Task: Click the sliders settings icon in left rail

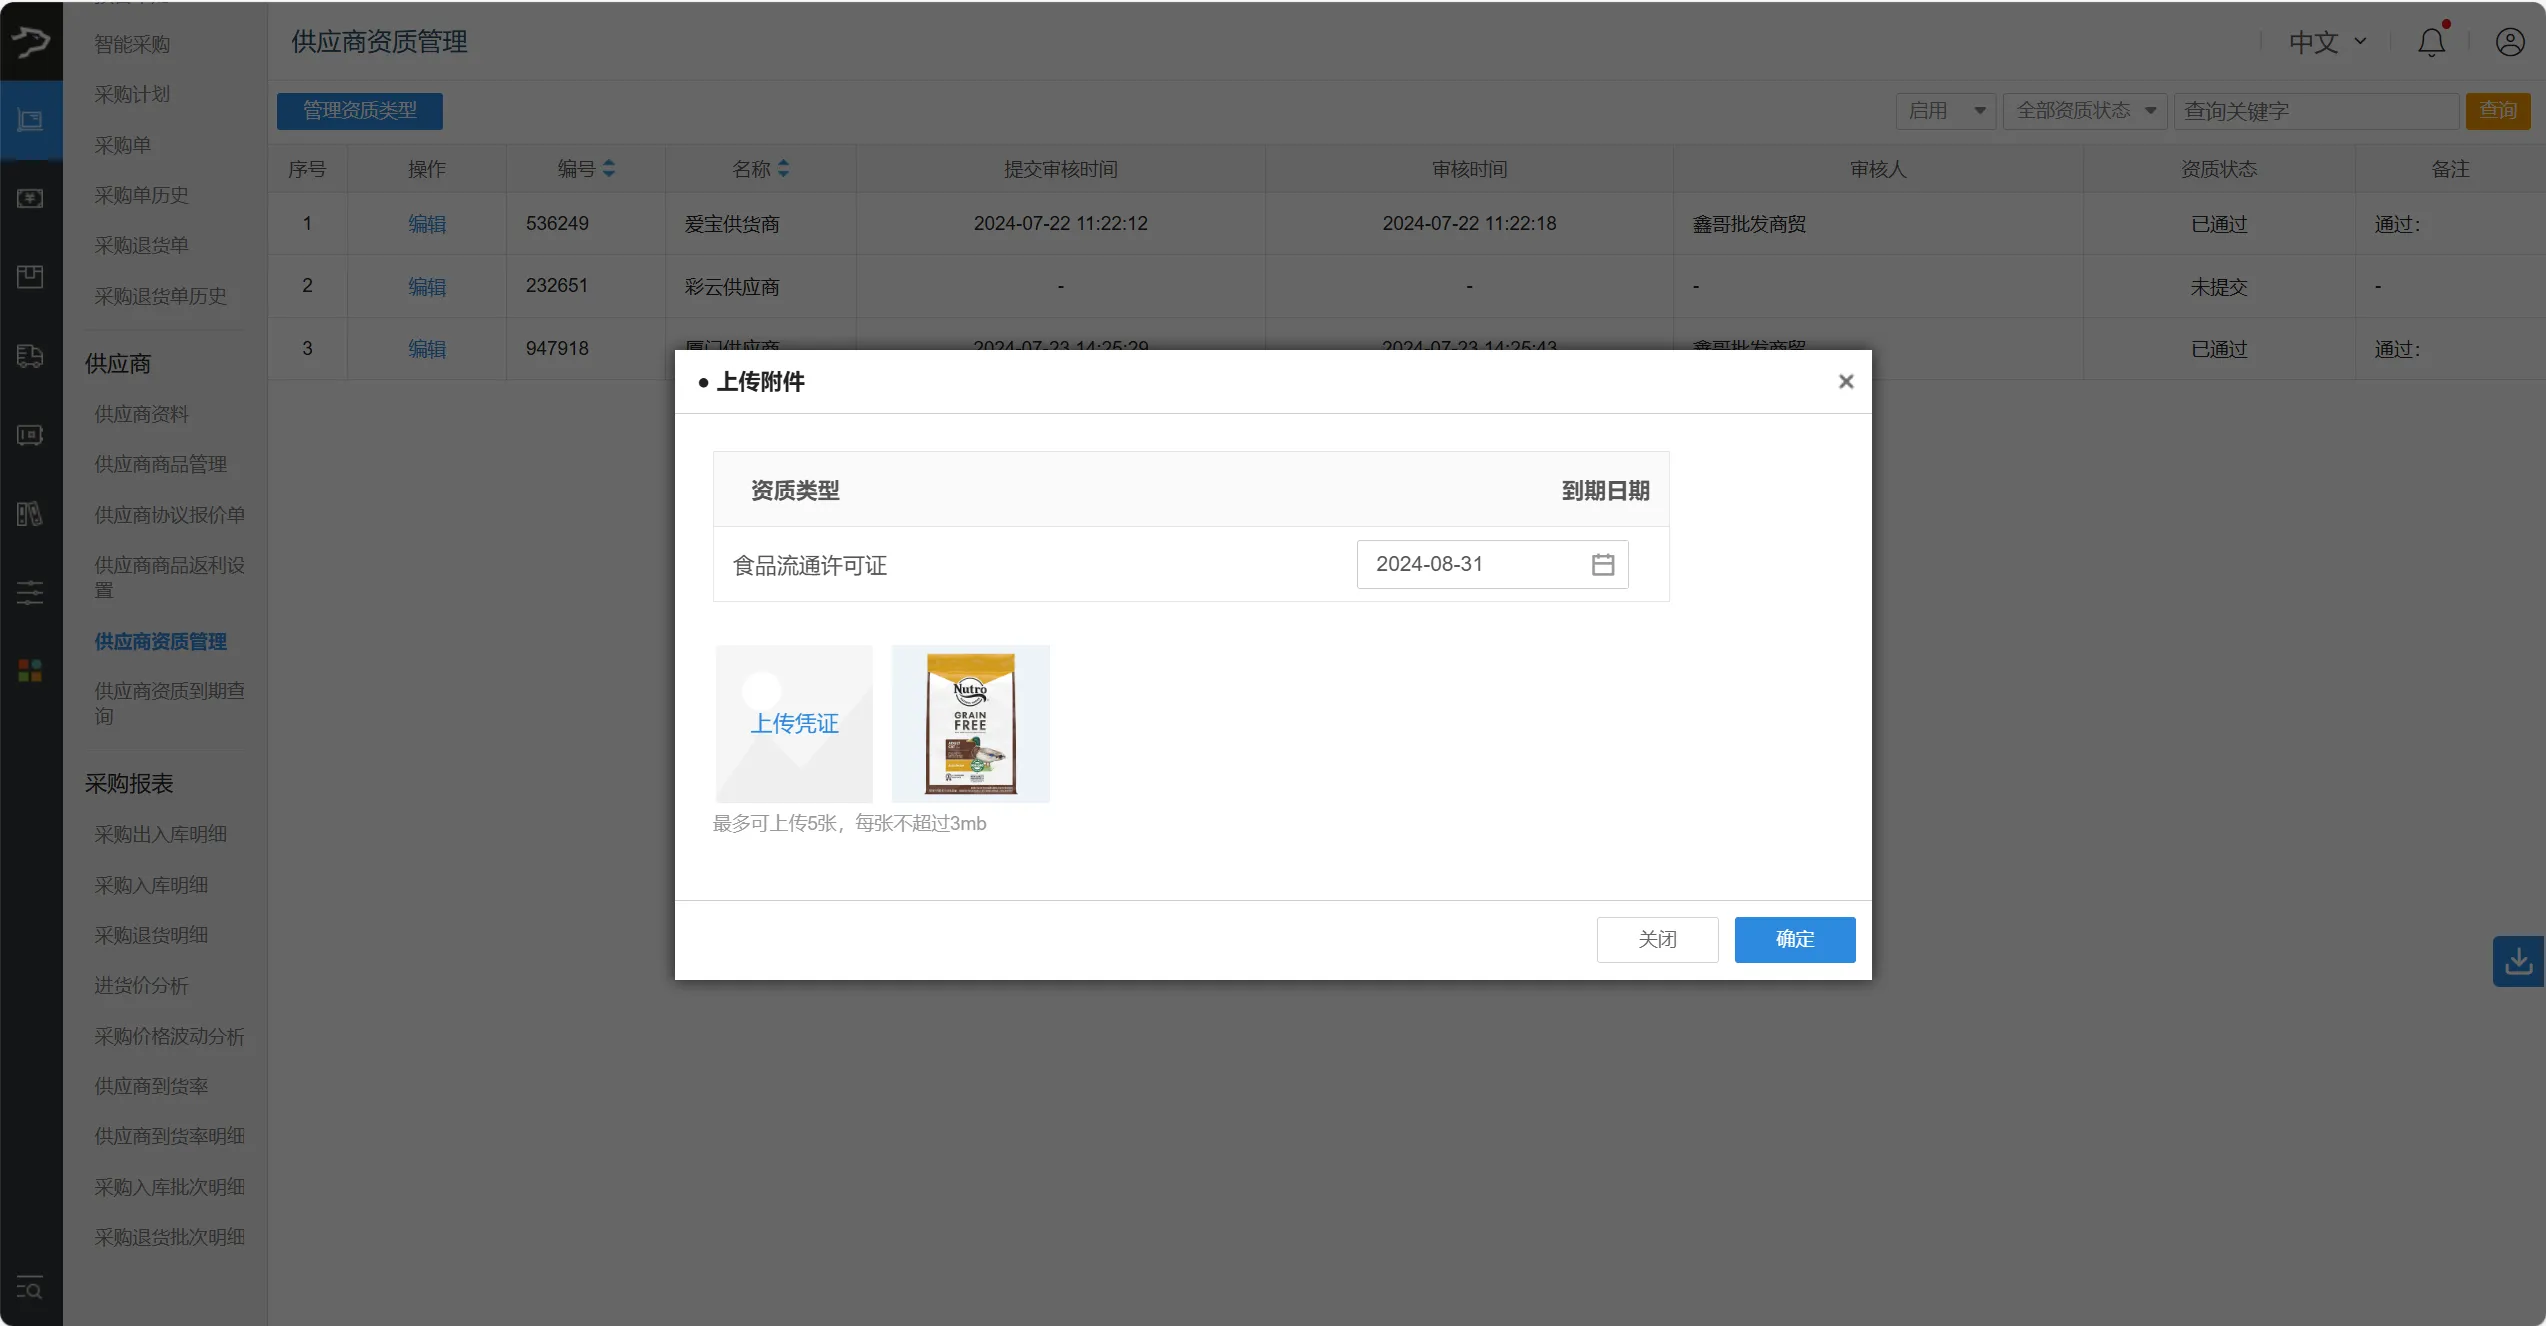Action: pyautogui.click(x=30, y=592)
